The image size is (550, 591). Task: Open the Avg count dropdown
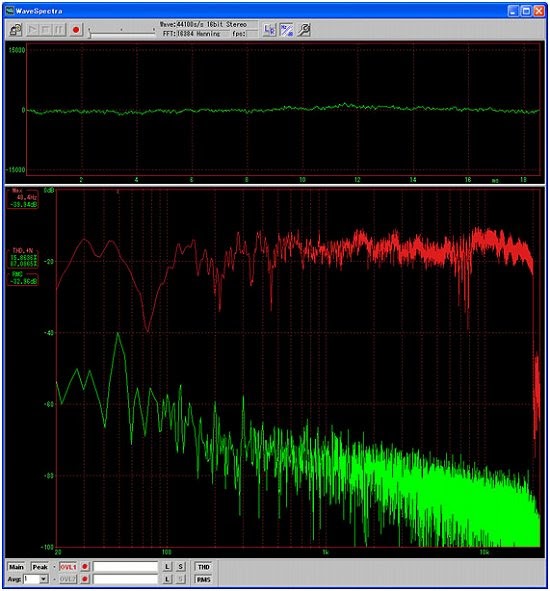click(x=44, y=579)
